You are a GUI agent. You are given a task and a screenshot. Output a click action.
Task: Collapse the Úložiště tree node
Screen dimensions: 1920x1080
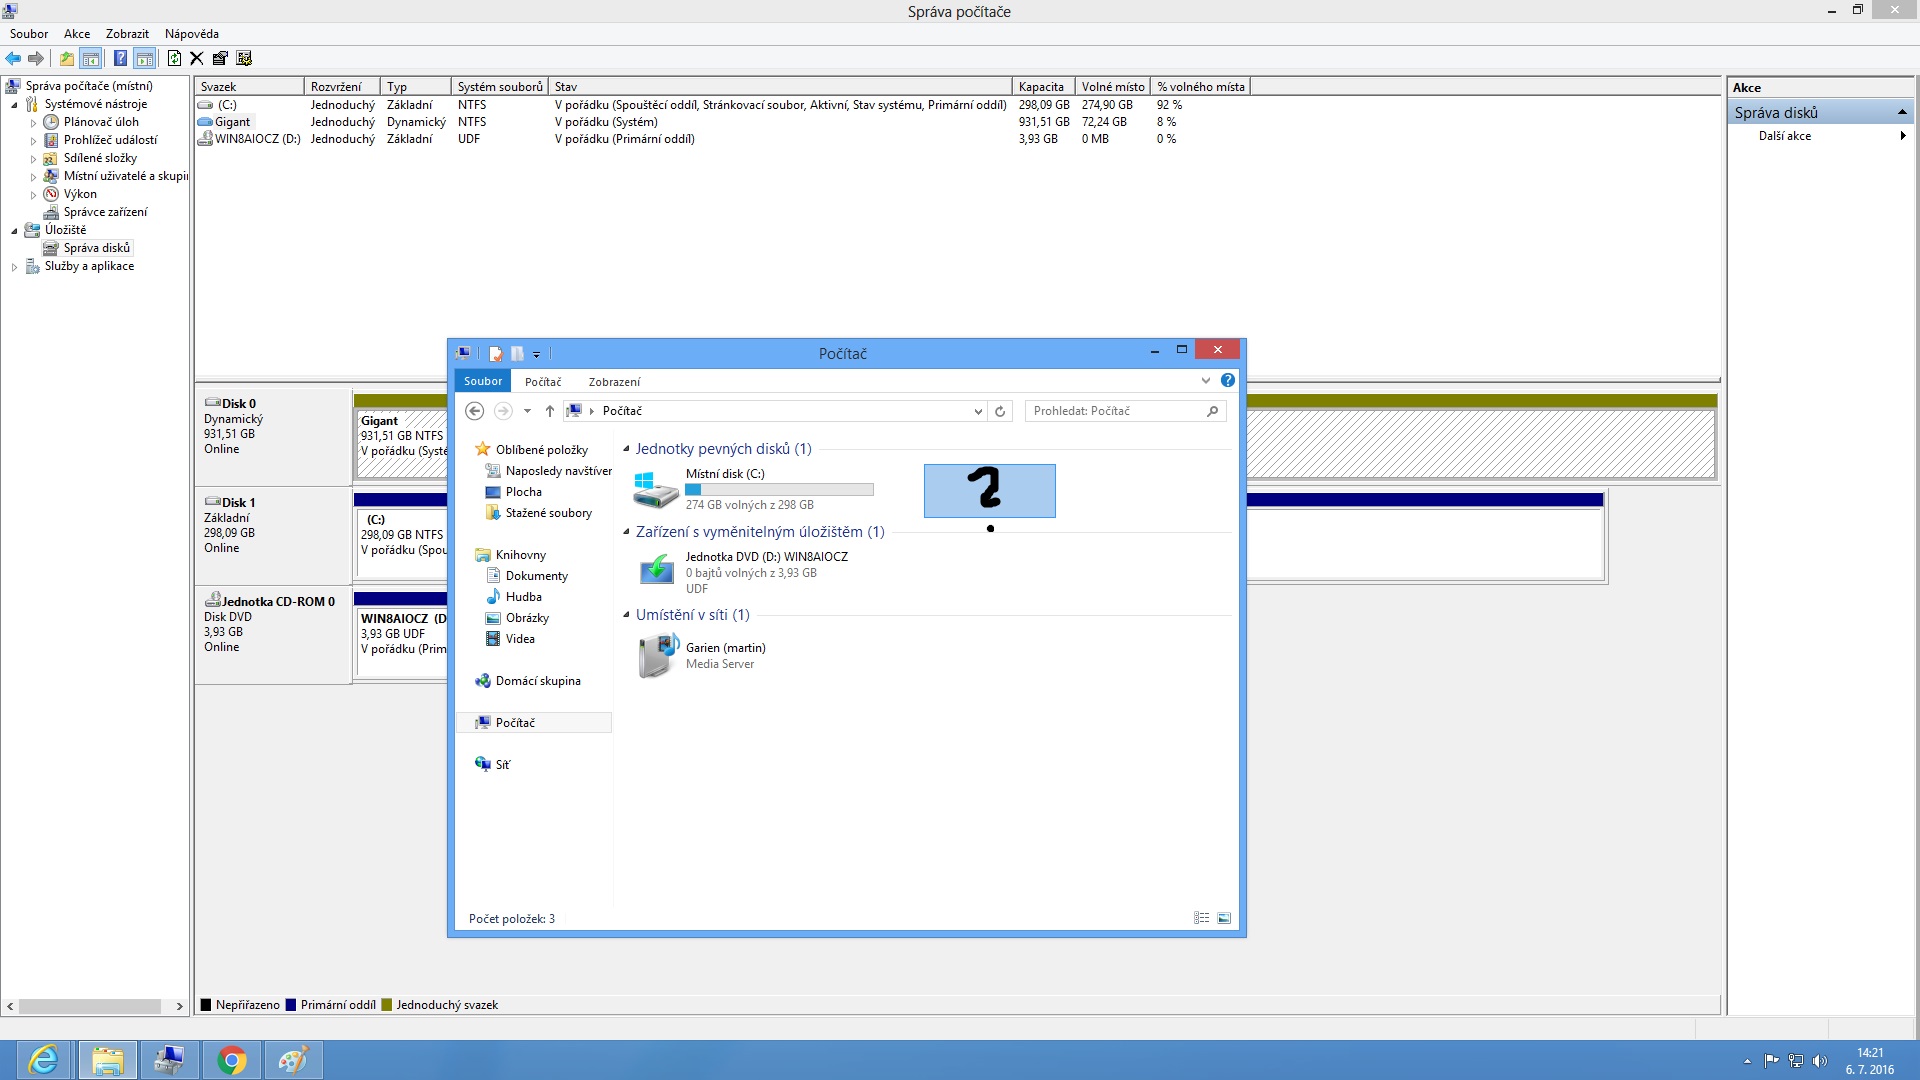tap(14, 230)
